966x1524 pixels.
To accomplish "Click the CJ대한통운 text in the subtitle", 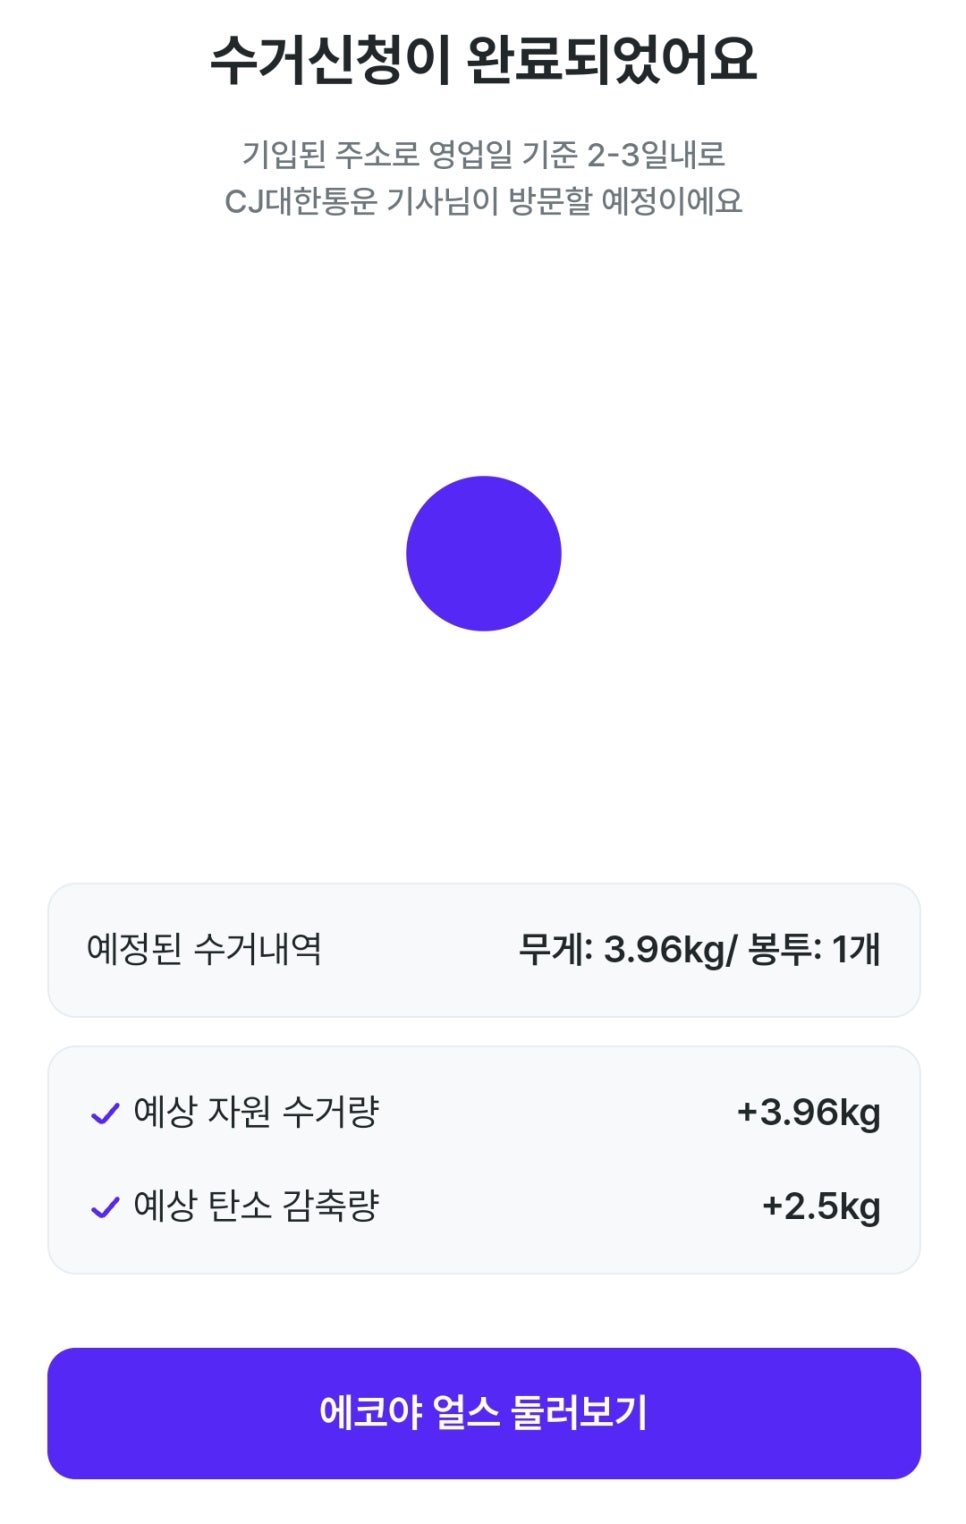I will [300, 201].
